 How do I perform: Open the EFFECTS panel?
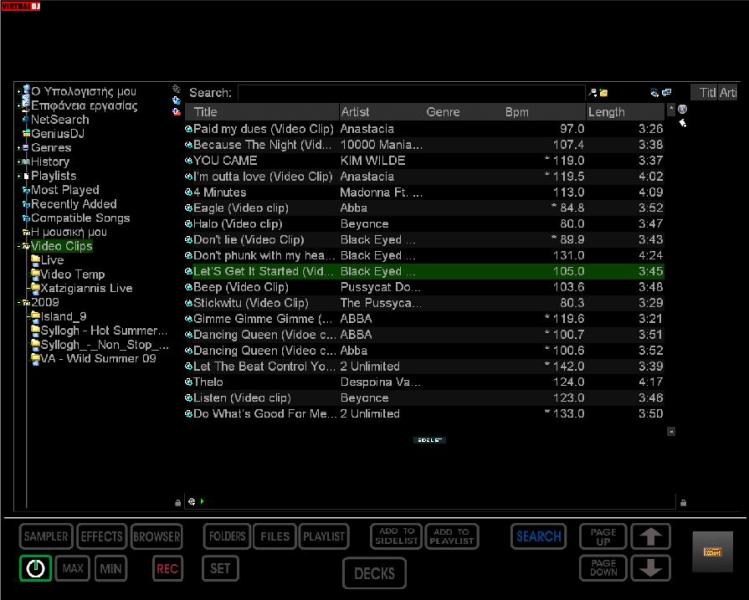pos(101,536)
